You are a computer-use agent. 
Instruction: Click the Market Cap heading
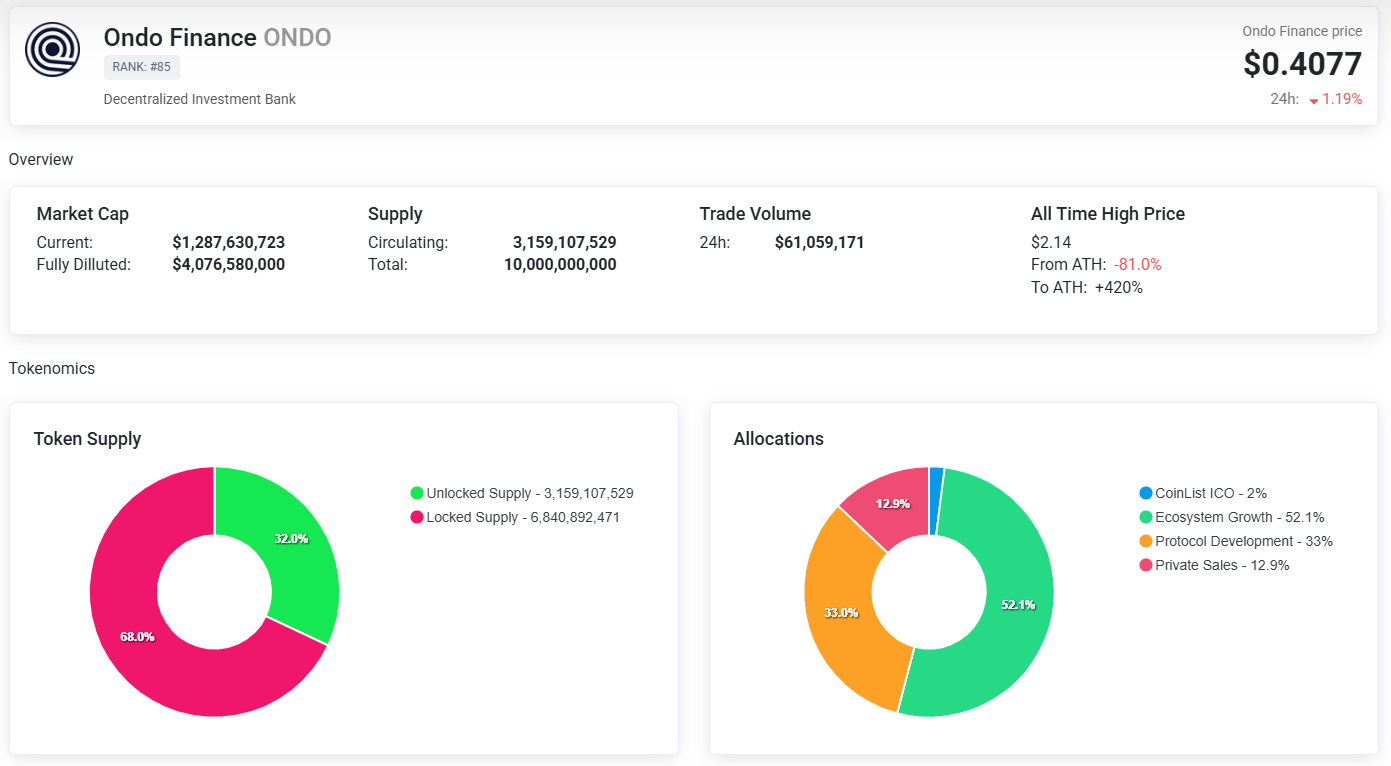click(x=83, y=214)
